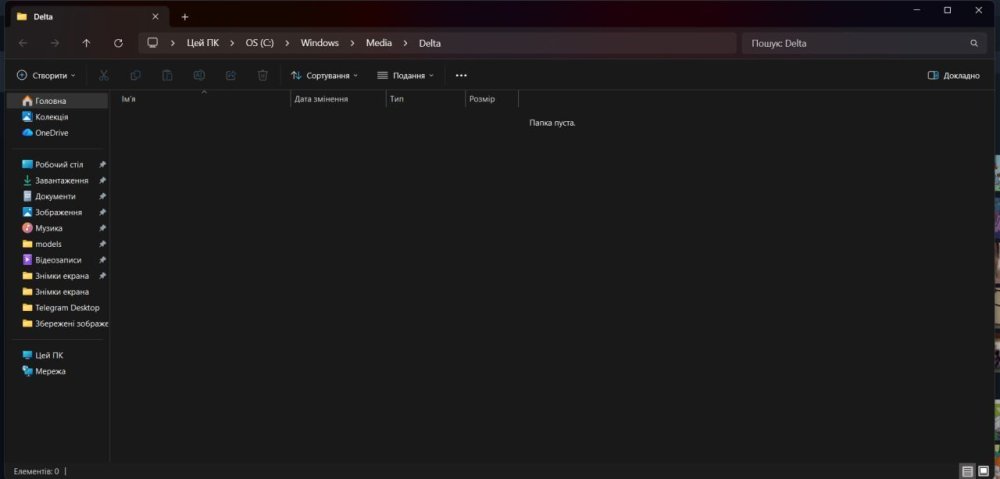Click the Елементів: 0 status text
Image resolution: width=1000 pixels, height=479 pixels.
click(36, 471)
